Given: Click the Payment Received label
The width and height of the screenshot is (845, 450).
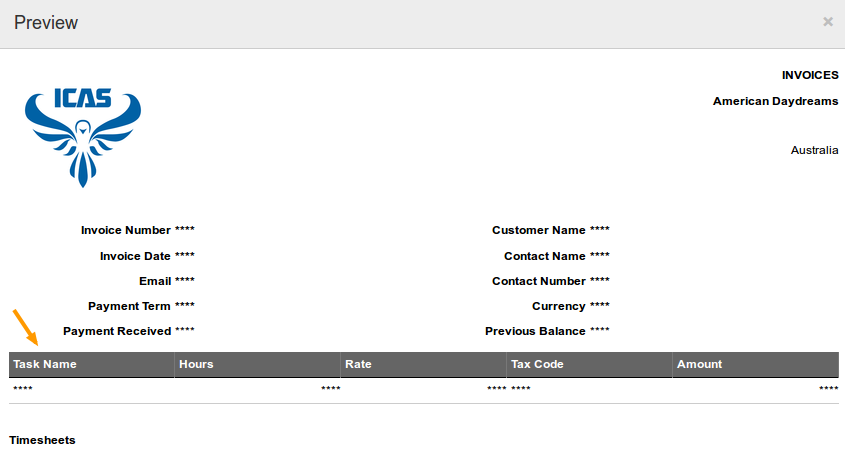Looking at the screenshot, I should tap(117, 331).
